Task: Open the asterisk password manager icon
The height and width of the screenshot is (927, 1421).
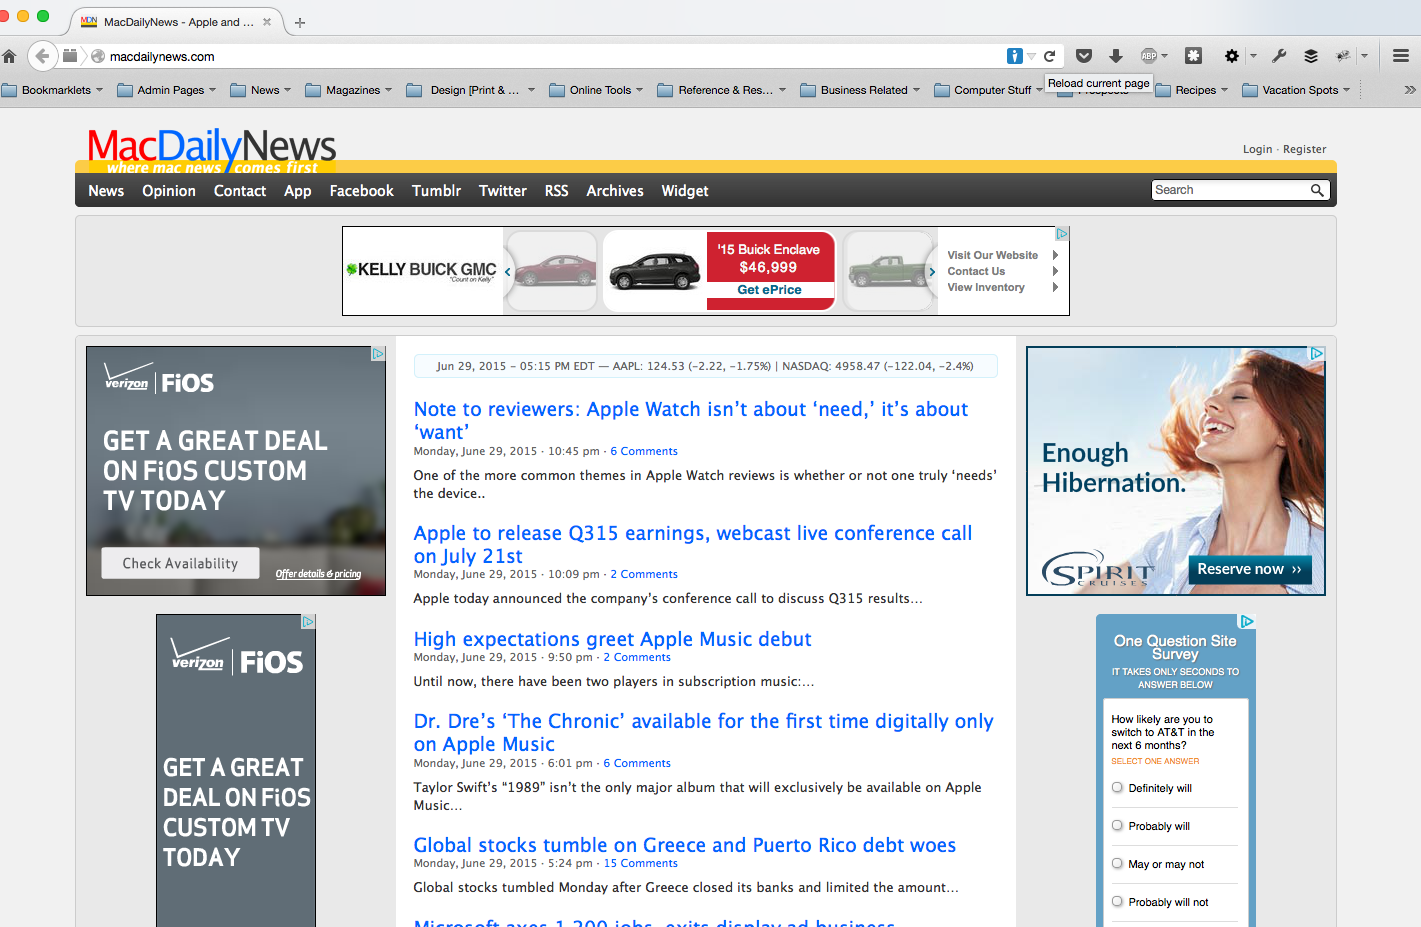Action: click(x=1193, y=56)
